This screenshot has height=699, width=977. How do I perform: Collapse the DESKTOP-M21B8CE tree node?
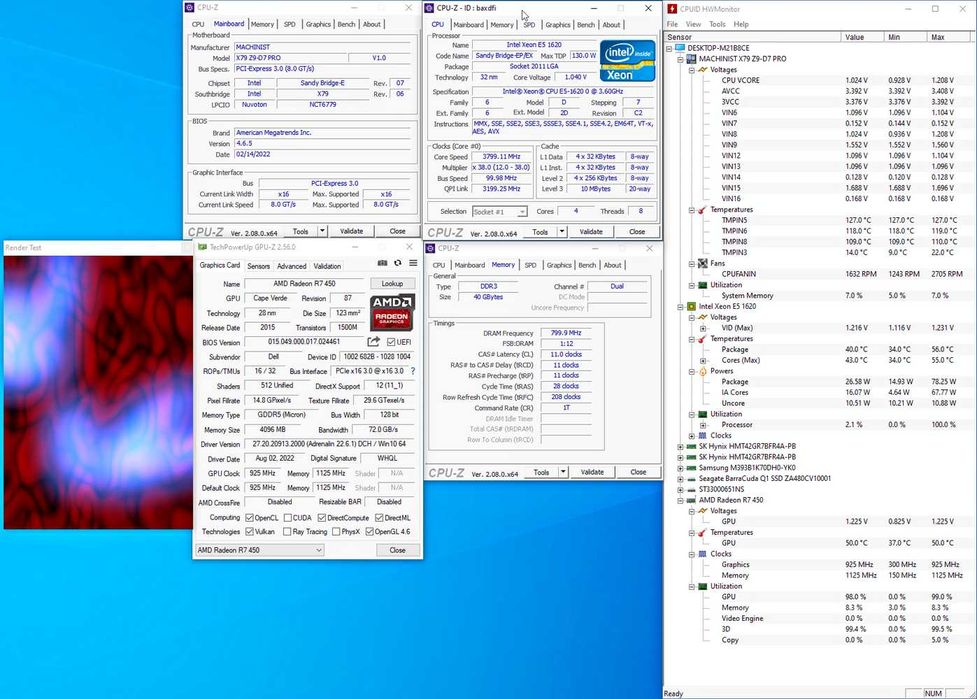pos(669,48)
